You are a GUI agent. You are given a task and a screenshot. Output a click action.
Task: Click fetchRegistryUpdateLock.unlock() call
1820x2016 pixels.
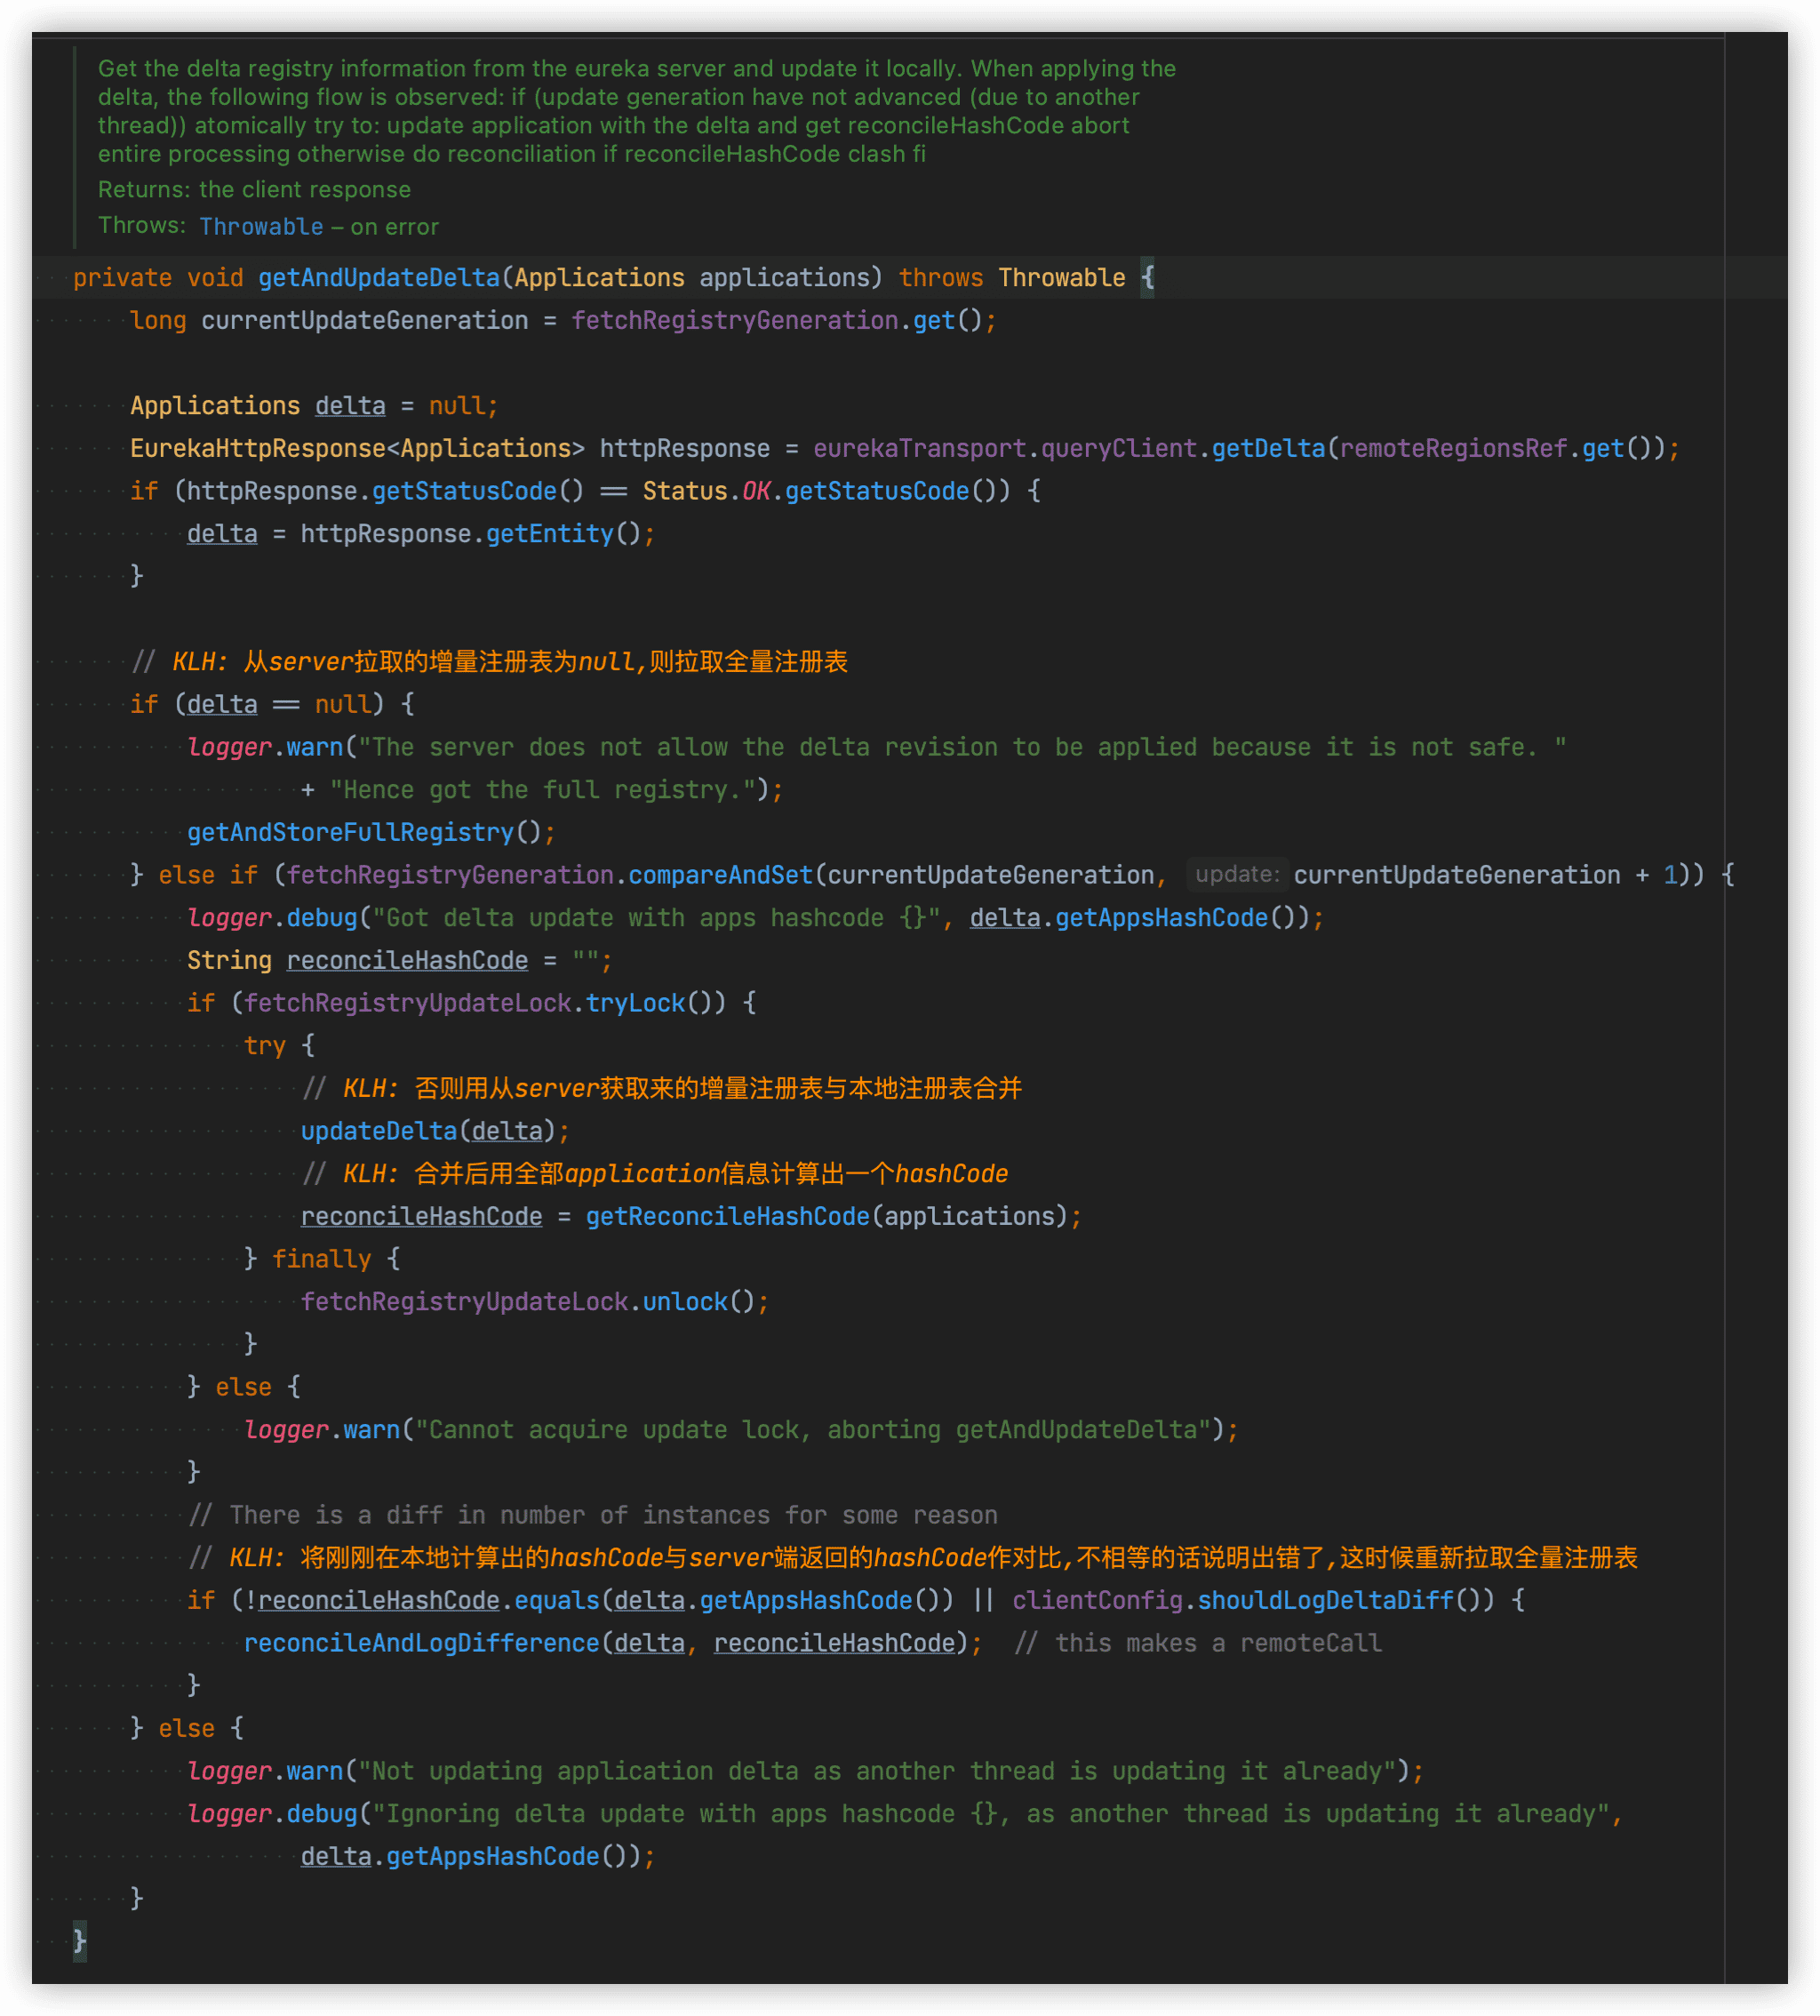pyautogui.click(x=527, y=1301)
